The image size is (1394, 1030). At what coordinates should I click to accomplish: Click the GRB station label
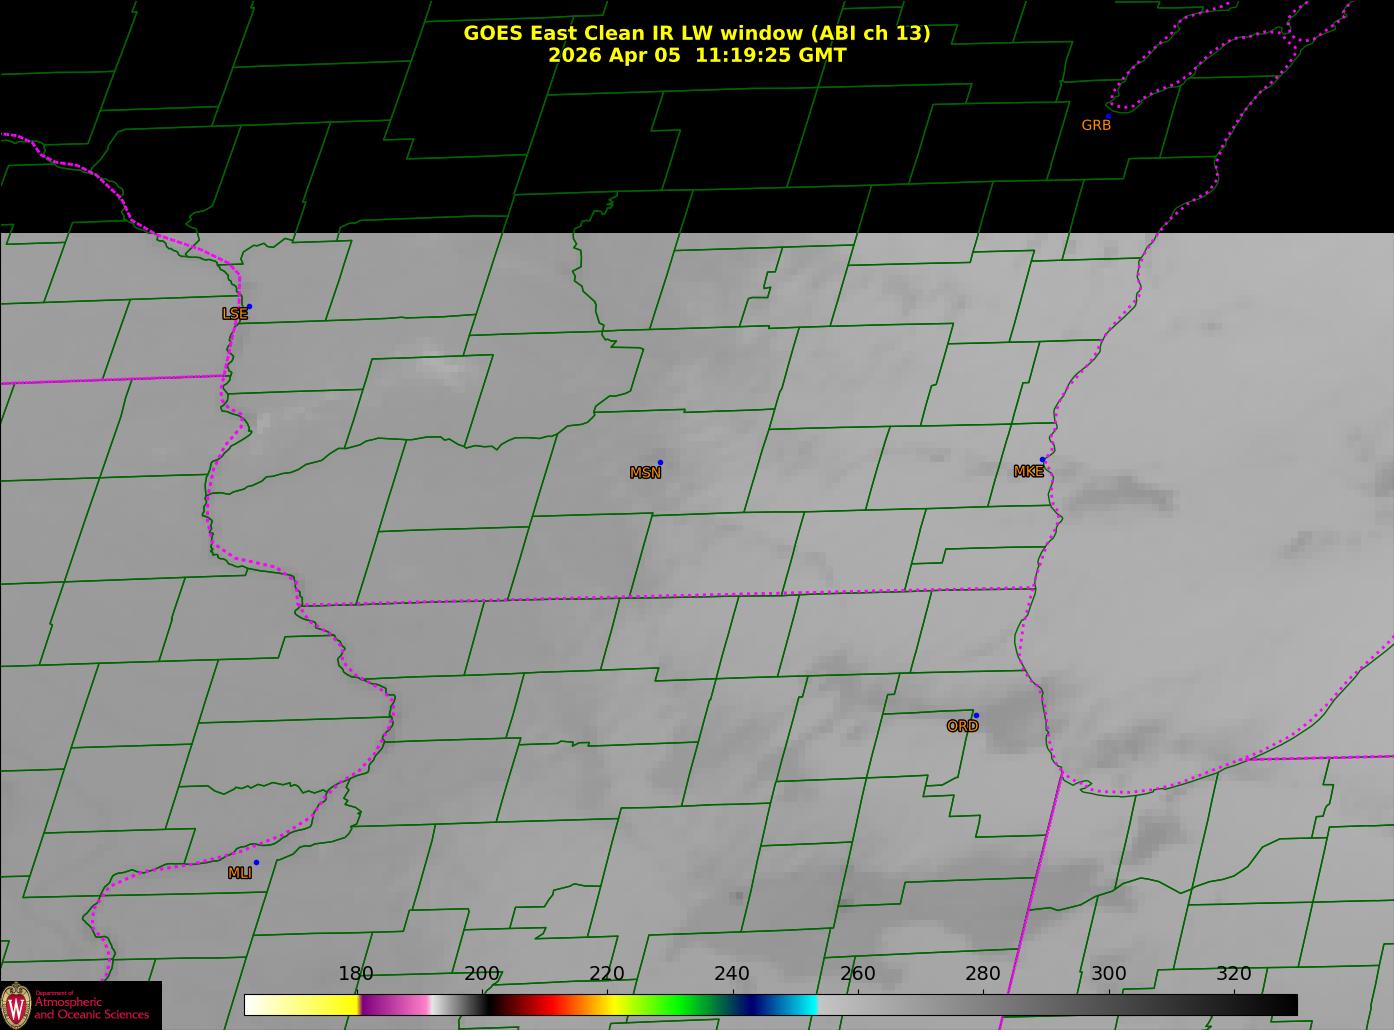point(1096,125)
